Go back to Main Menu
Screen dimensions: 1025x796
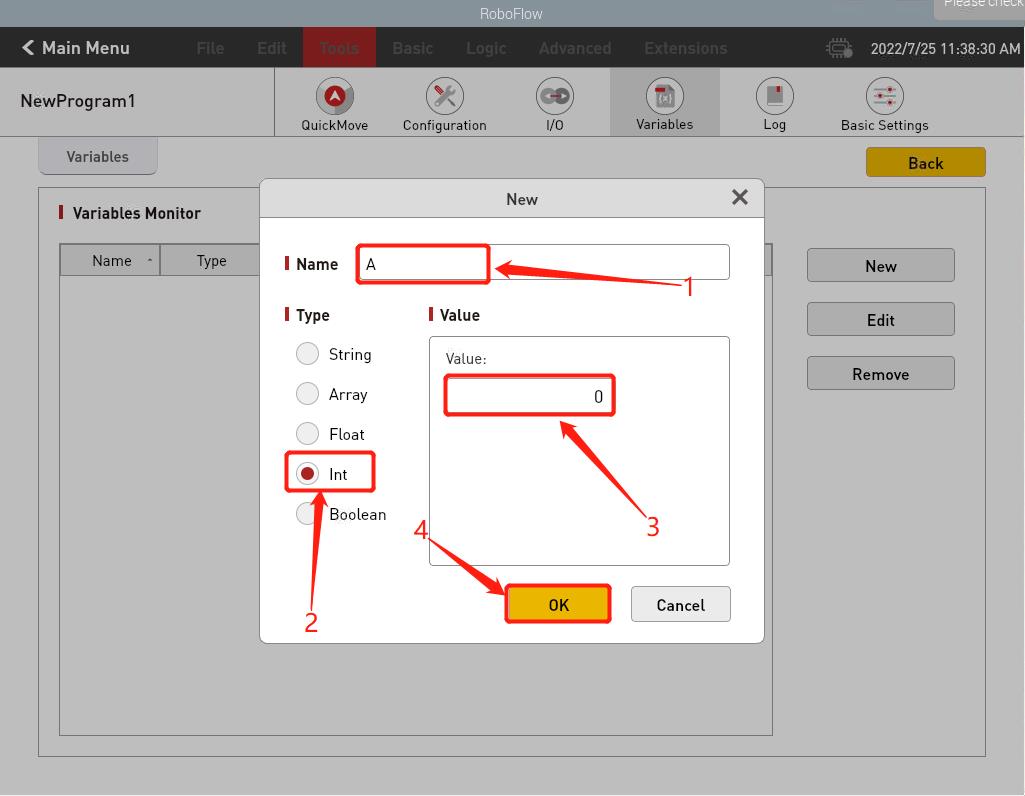coord(76,48)
